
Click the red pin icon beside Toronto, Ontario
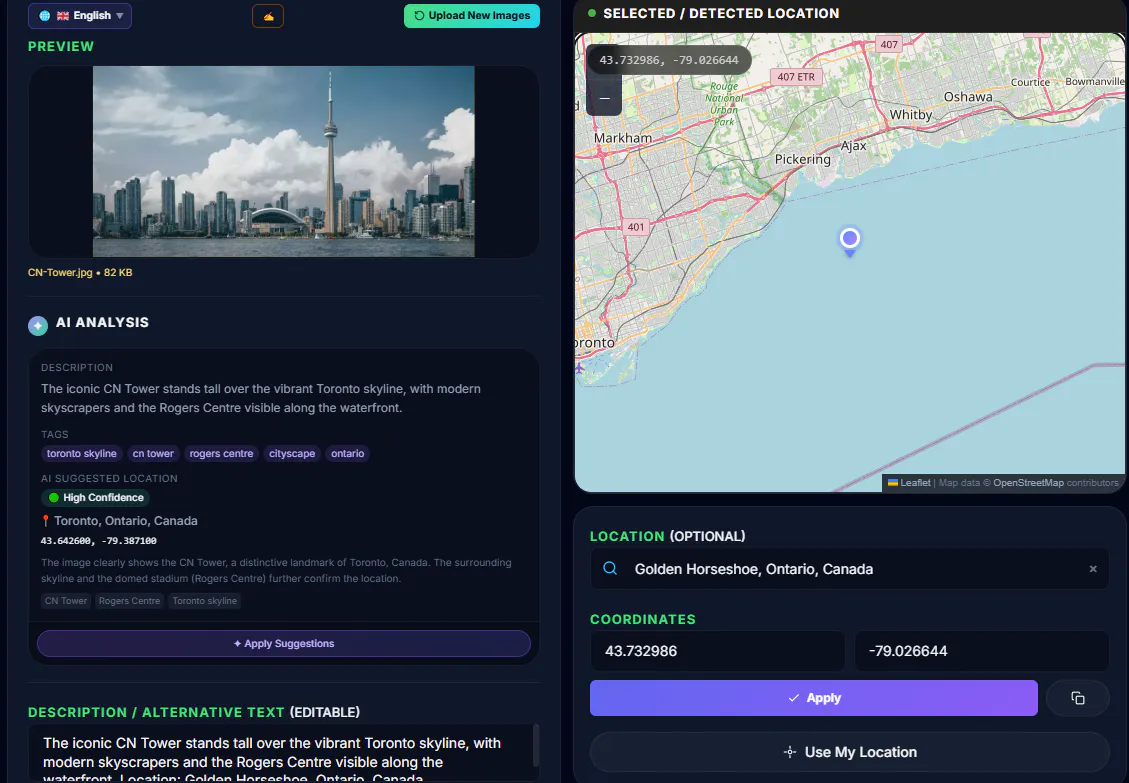(x=45, y=521)
